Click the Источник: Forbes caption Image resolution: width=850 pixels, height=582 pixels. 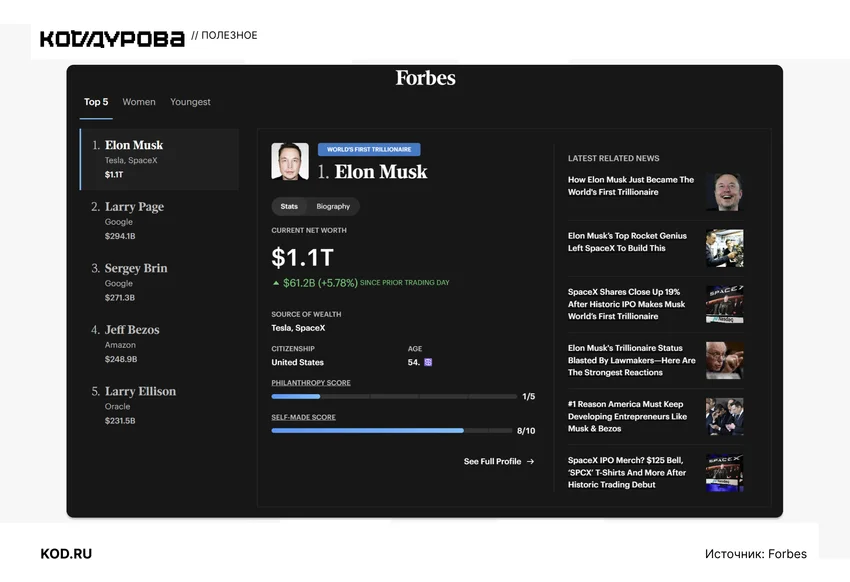(756, 554)
